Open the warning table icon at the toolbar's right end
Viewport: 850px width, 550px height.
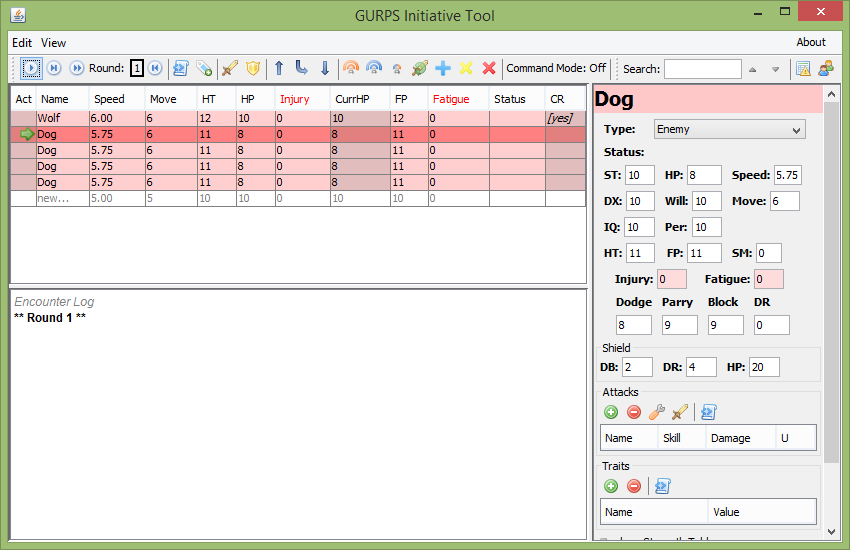(803, 69)
